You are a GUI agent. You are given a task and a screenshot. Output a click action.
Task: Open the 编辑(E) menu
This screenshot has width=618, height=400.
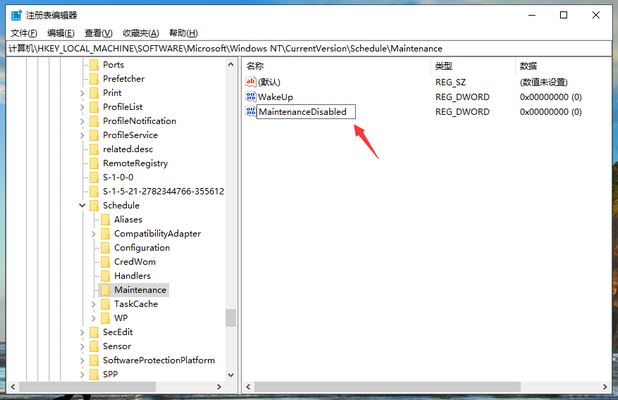click(x=63, y=32)
